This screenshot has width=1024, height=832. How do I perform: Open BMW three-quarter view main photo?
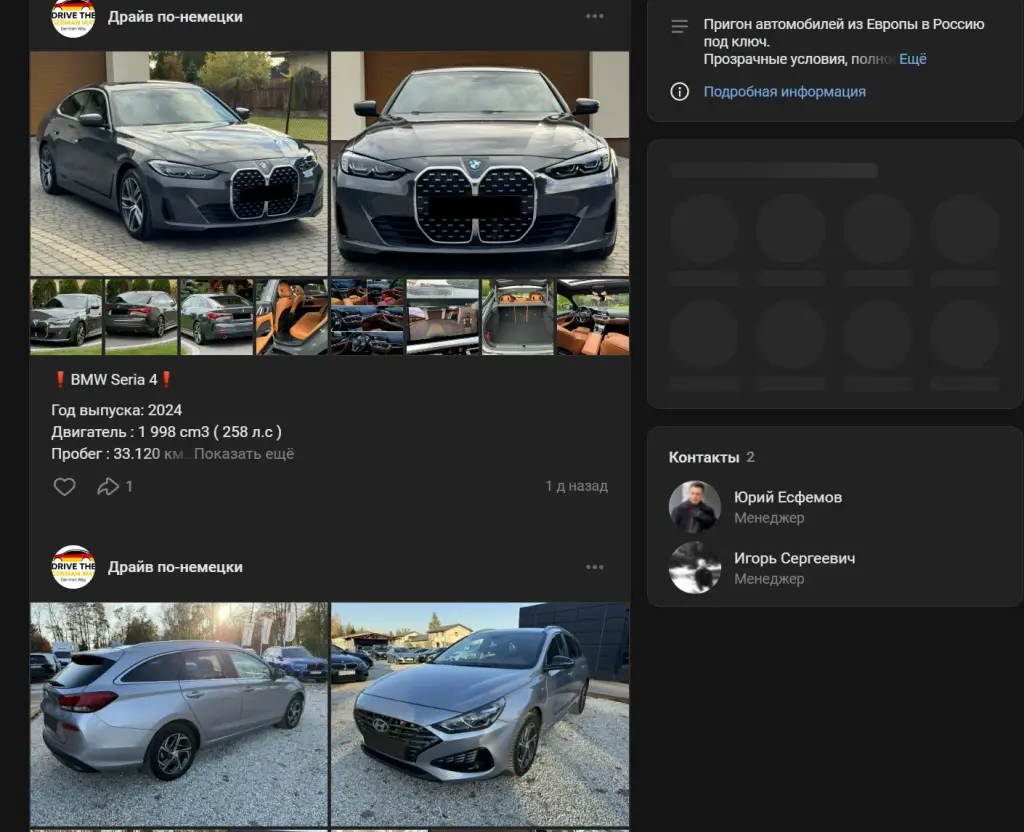click(x=179, y=164)
